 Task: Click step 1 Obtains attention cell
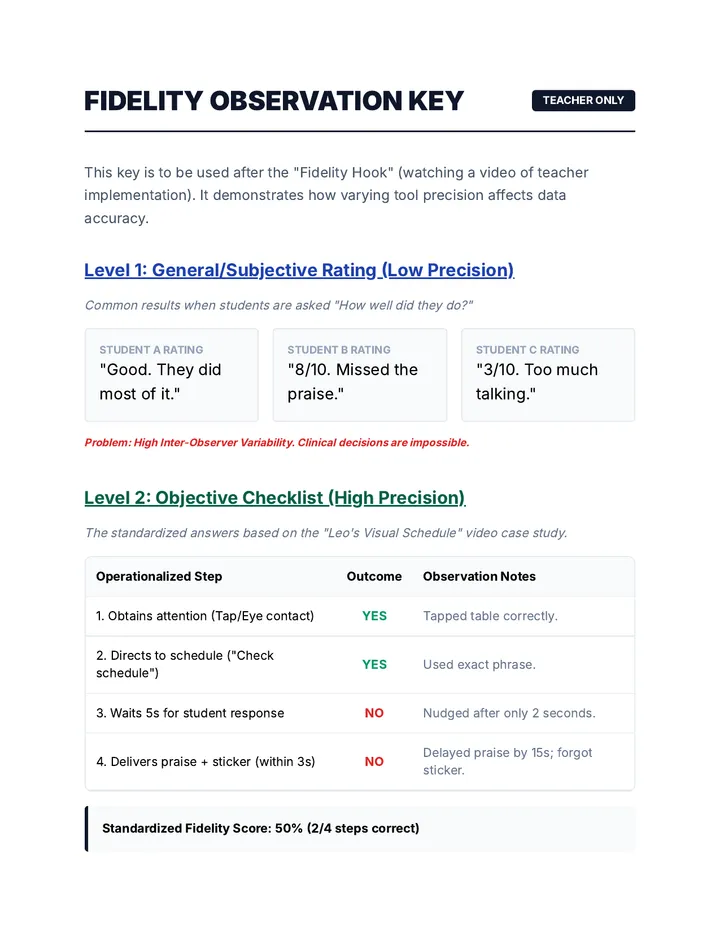[x=205, y=616]
